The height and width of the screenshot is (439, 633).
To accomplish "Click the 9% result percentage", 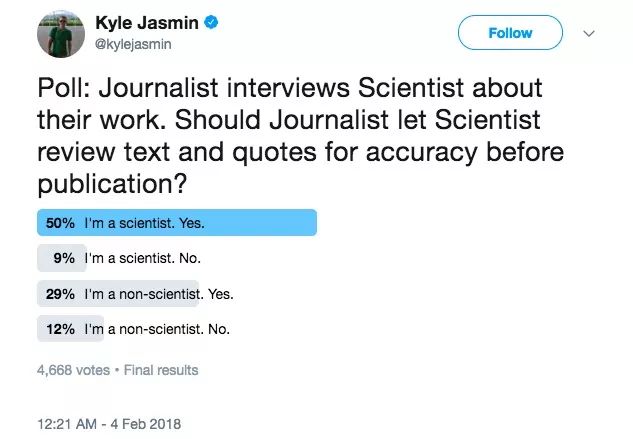I will pyautogui.click(x=66, y=259).
